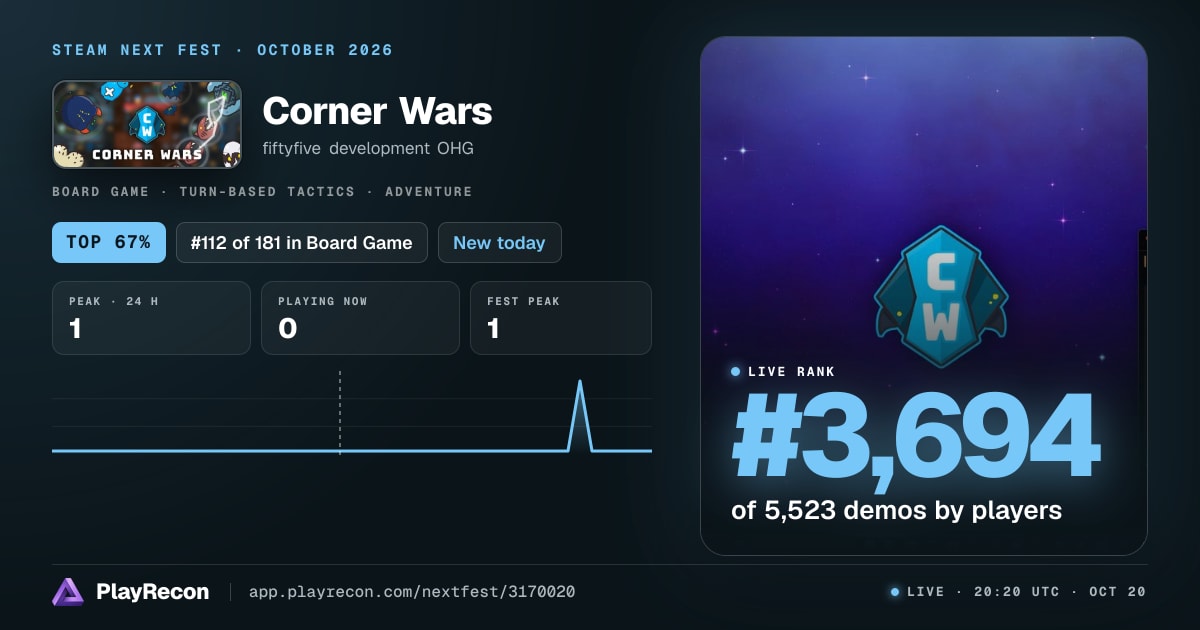Click the #112 of 181 in Board Game badge

(302, 243)
